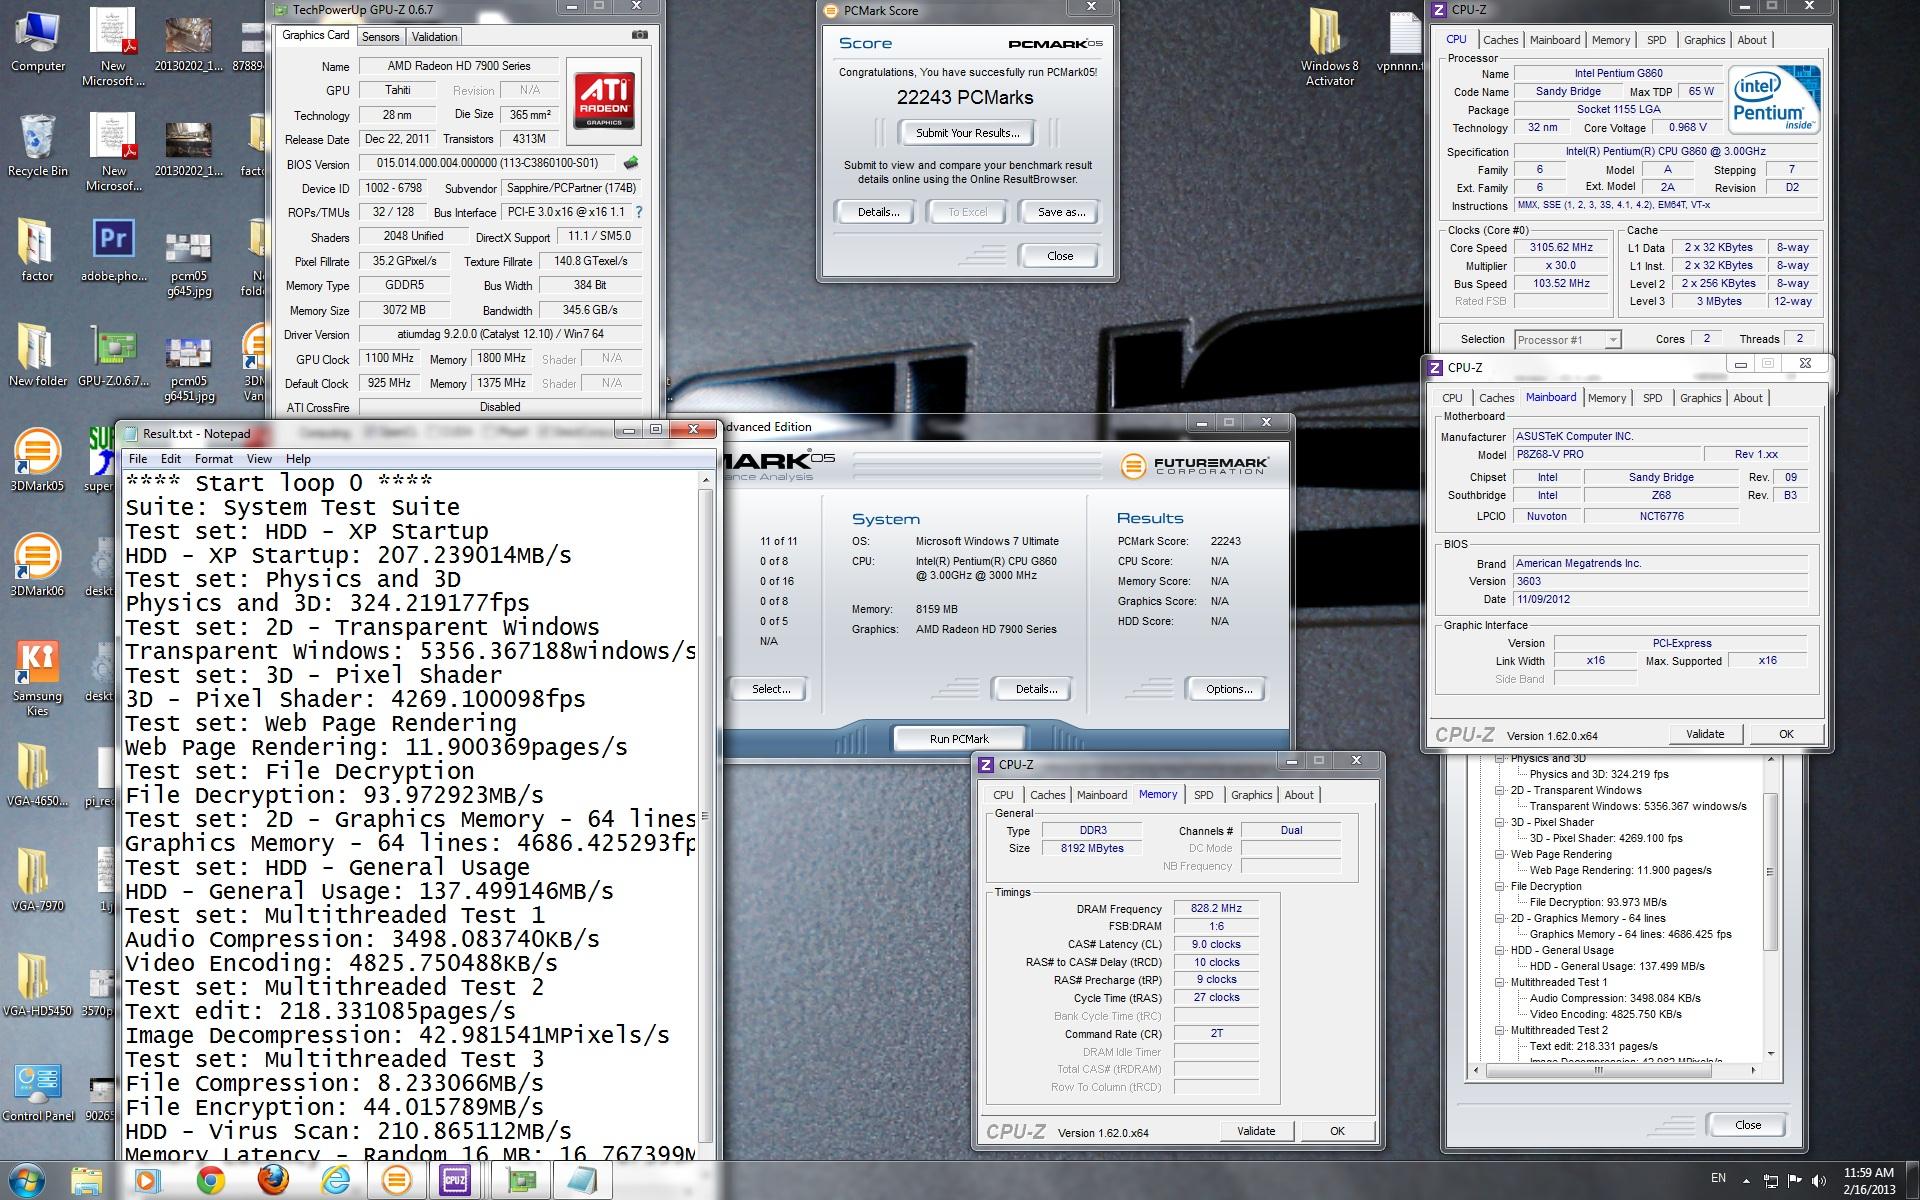Select the Windows 8 Activator folder icon
This screenshot has width=1920, height=1200.
tap(1330, 48)
